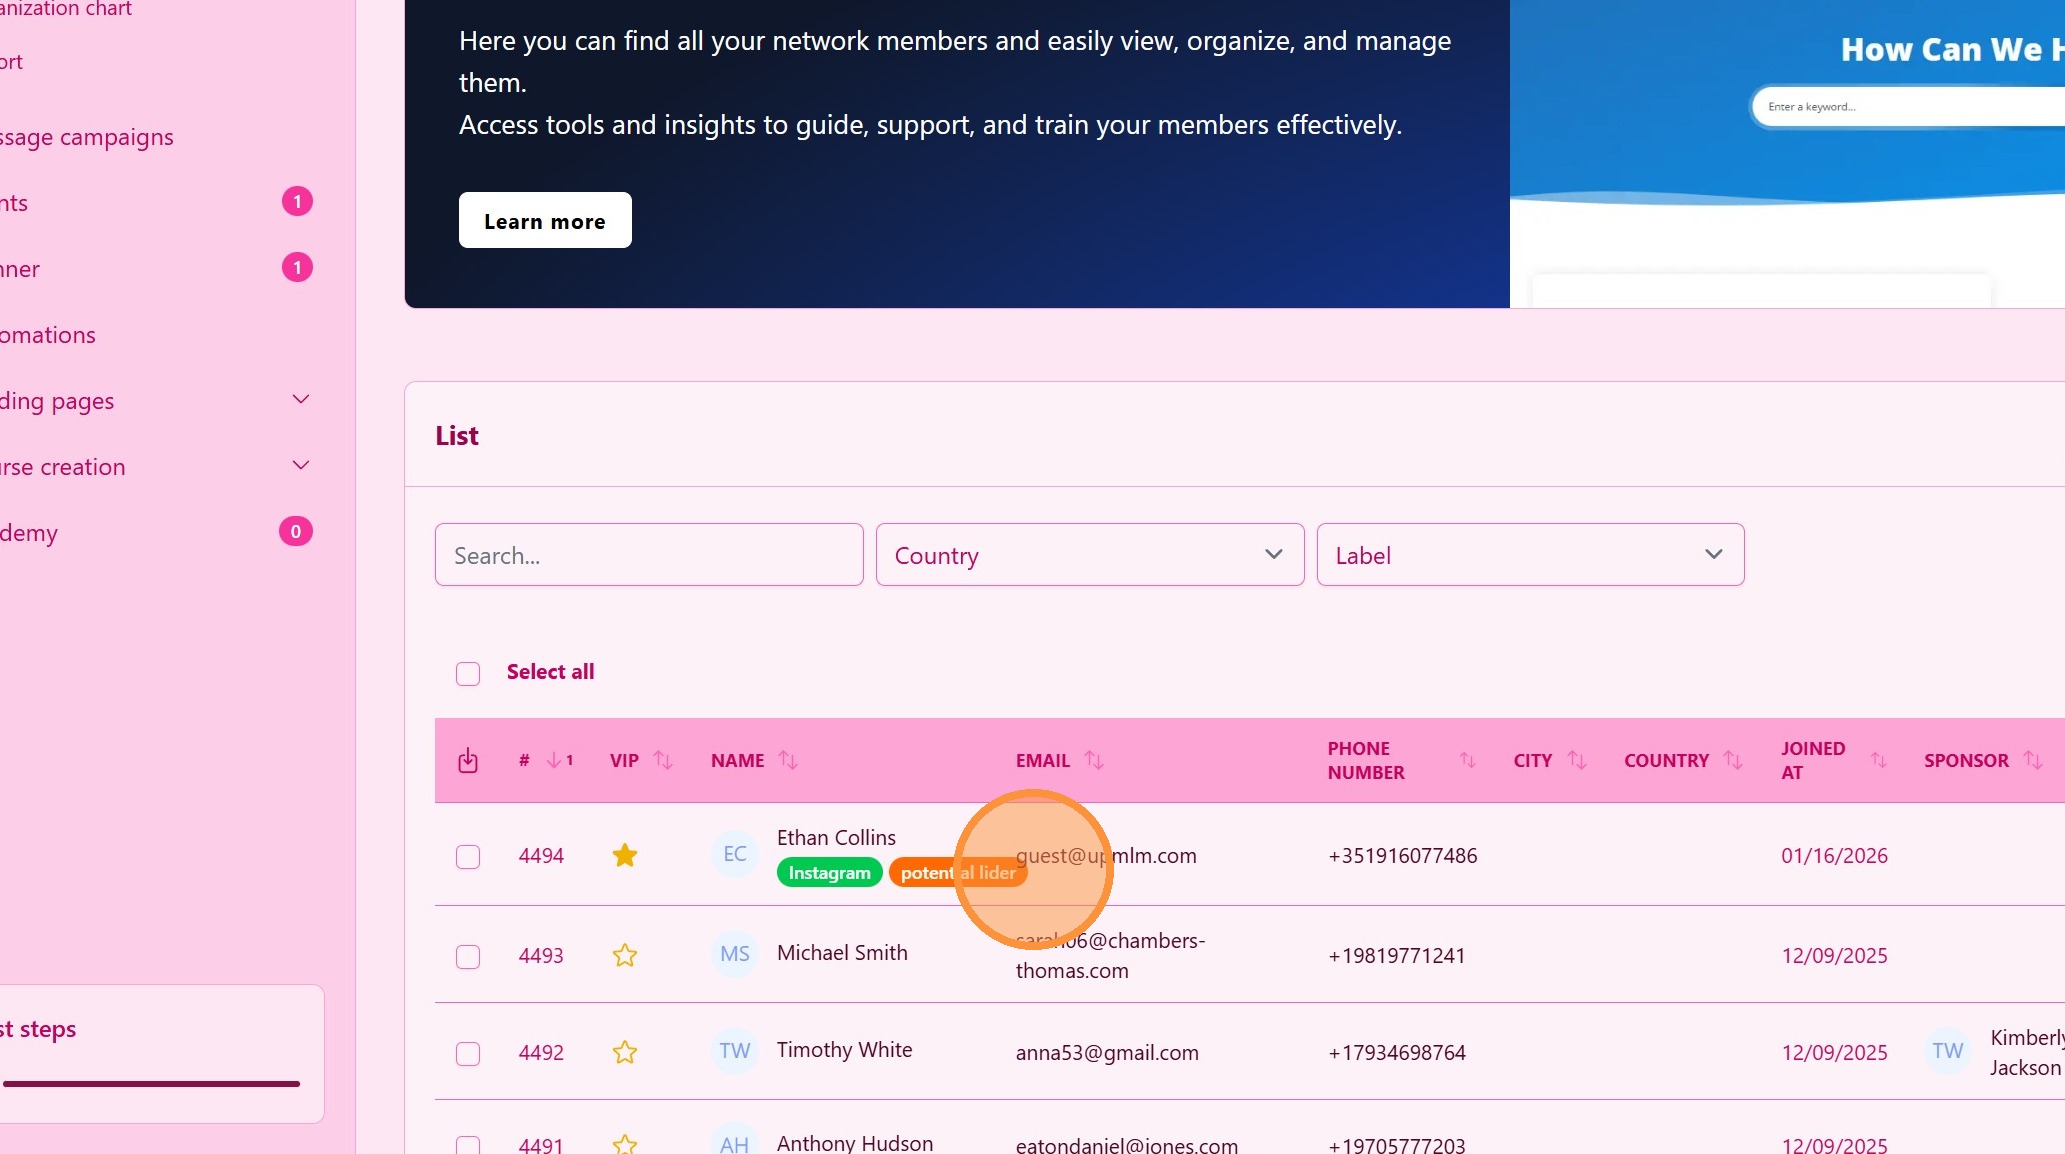2065x1154 pixels.
Task: Mark Michael Smith as VIP star
Action: pos(625,956)
